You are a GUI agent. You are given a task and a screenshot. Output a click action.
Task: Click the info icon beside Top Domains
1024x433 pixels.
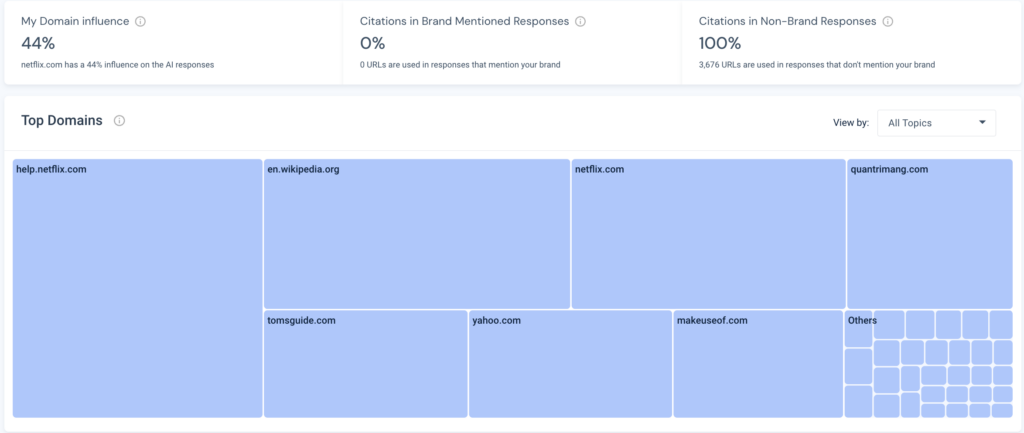(119, 121)
